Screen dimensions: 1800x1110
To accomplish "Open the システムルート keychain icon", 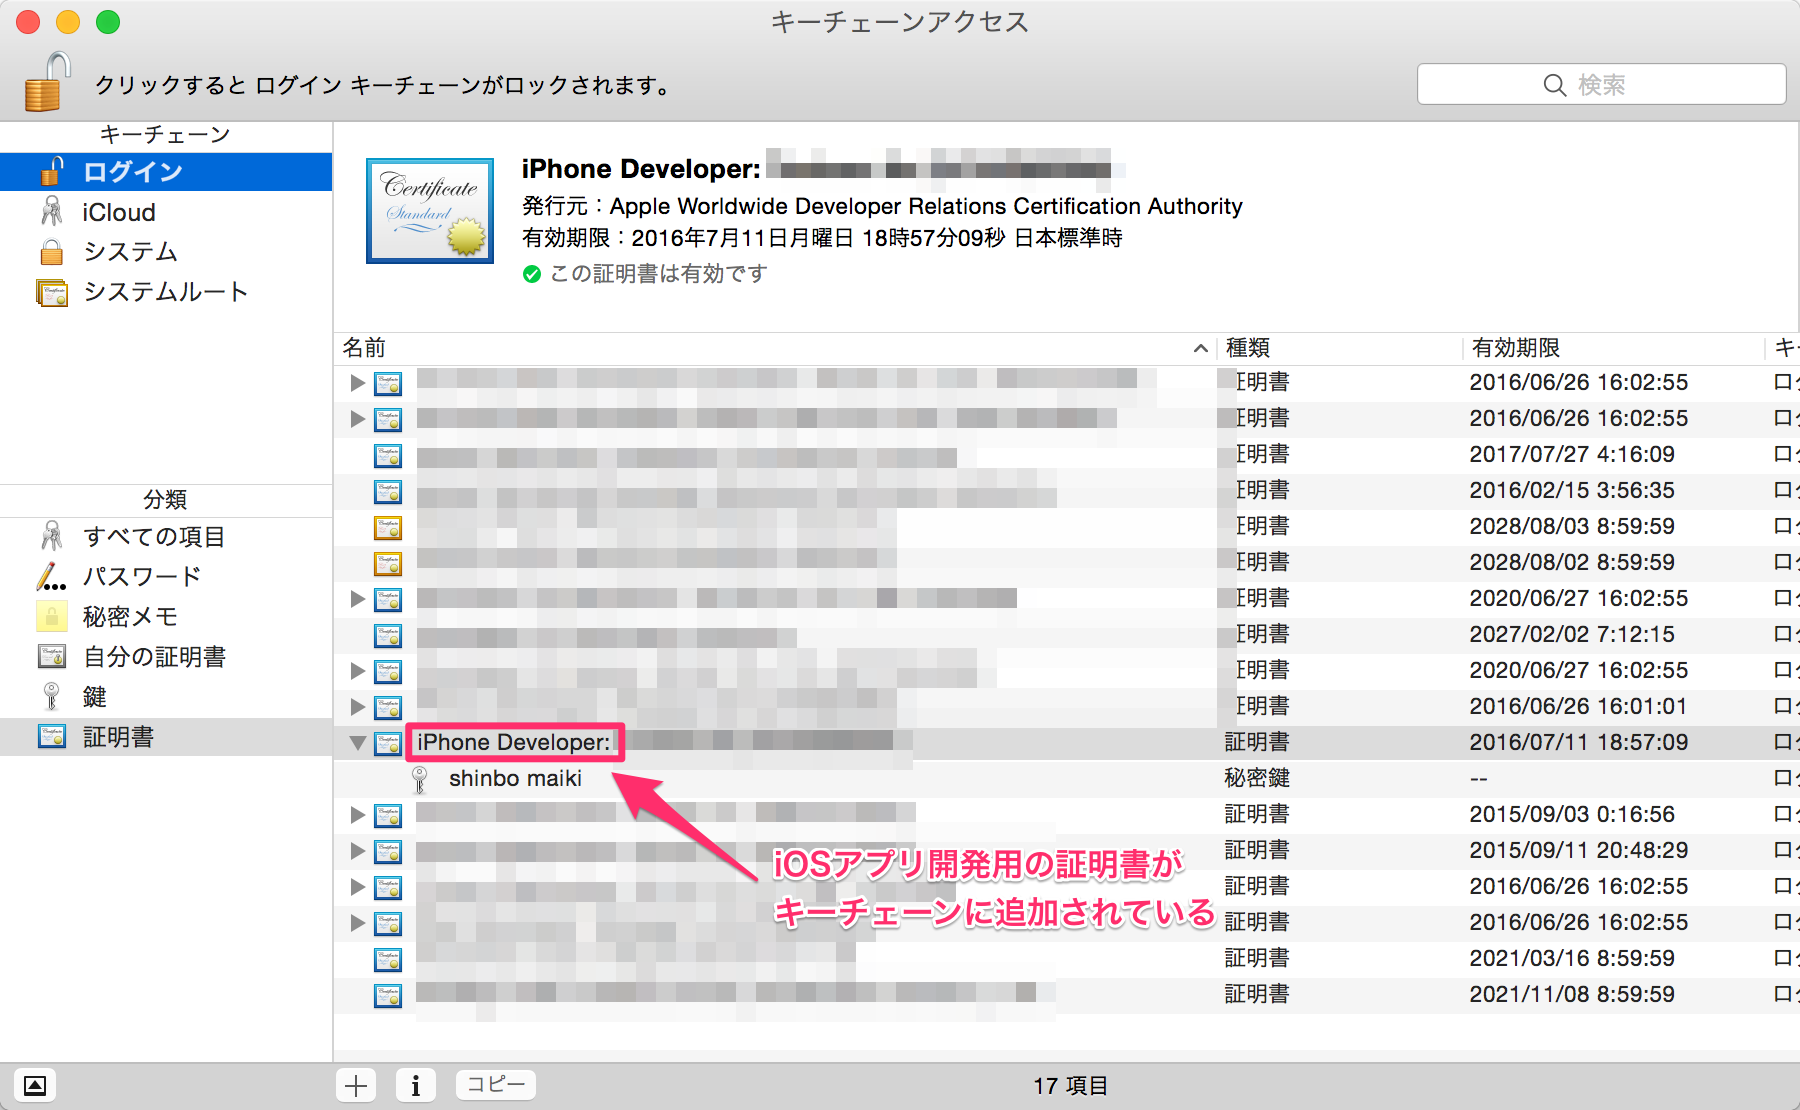I will tap(52, 292).
